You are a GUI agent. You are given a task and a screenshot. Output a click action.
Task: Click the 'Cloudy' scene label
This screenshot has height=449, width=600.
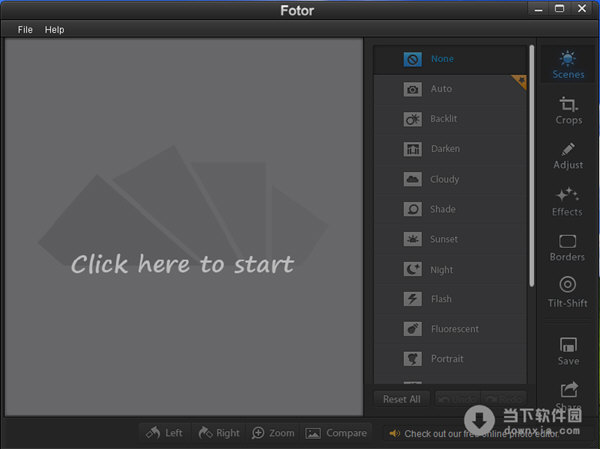(x=445, y=179)
